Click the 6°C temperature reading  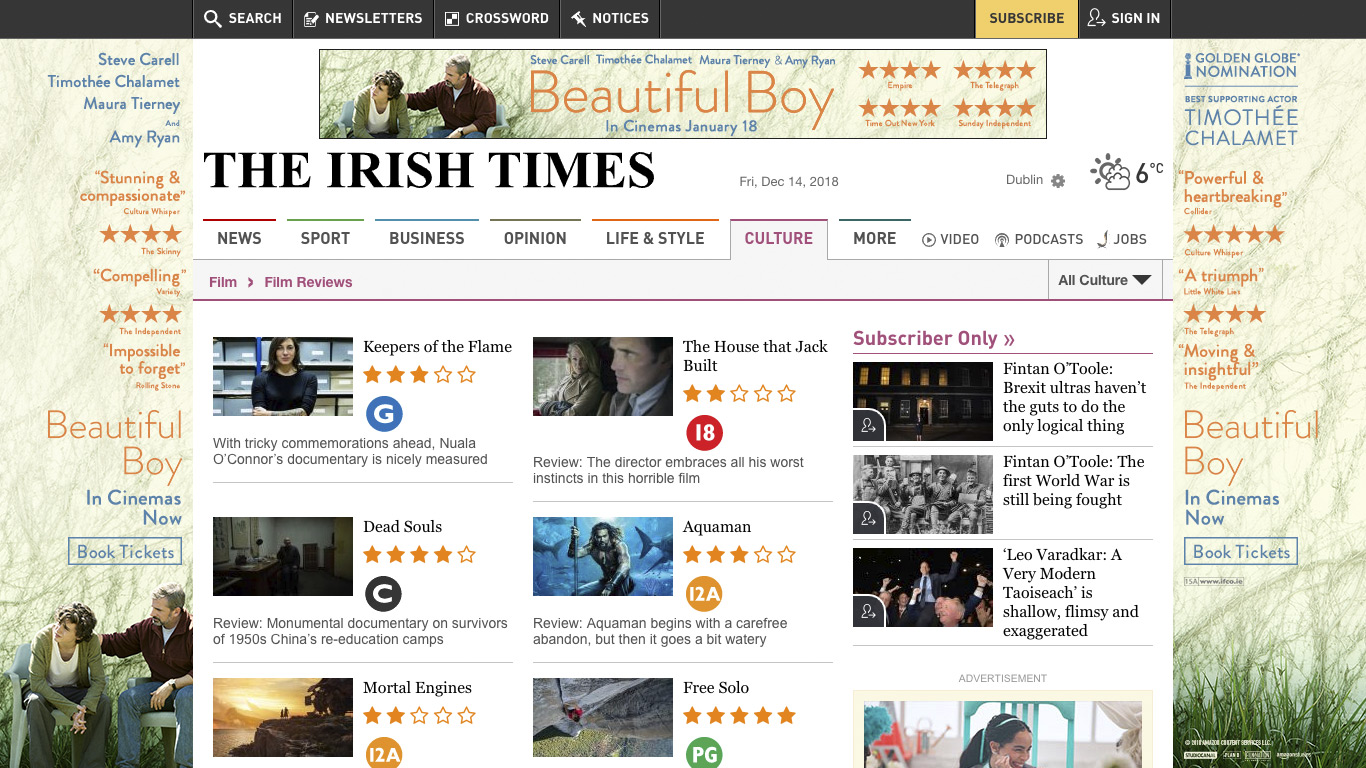(1150, 175)
